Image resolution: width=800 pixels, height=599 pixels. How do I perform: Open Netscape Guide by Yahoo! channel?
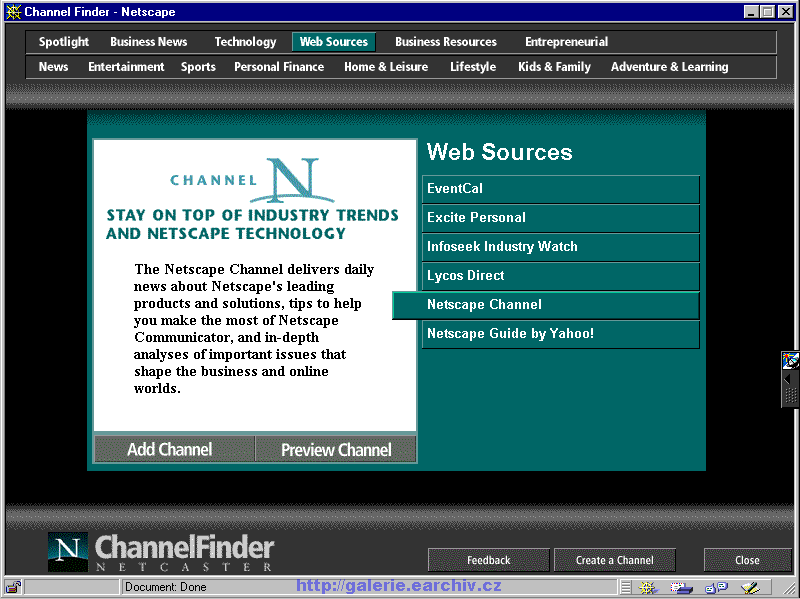coord(561,334)
